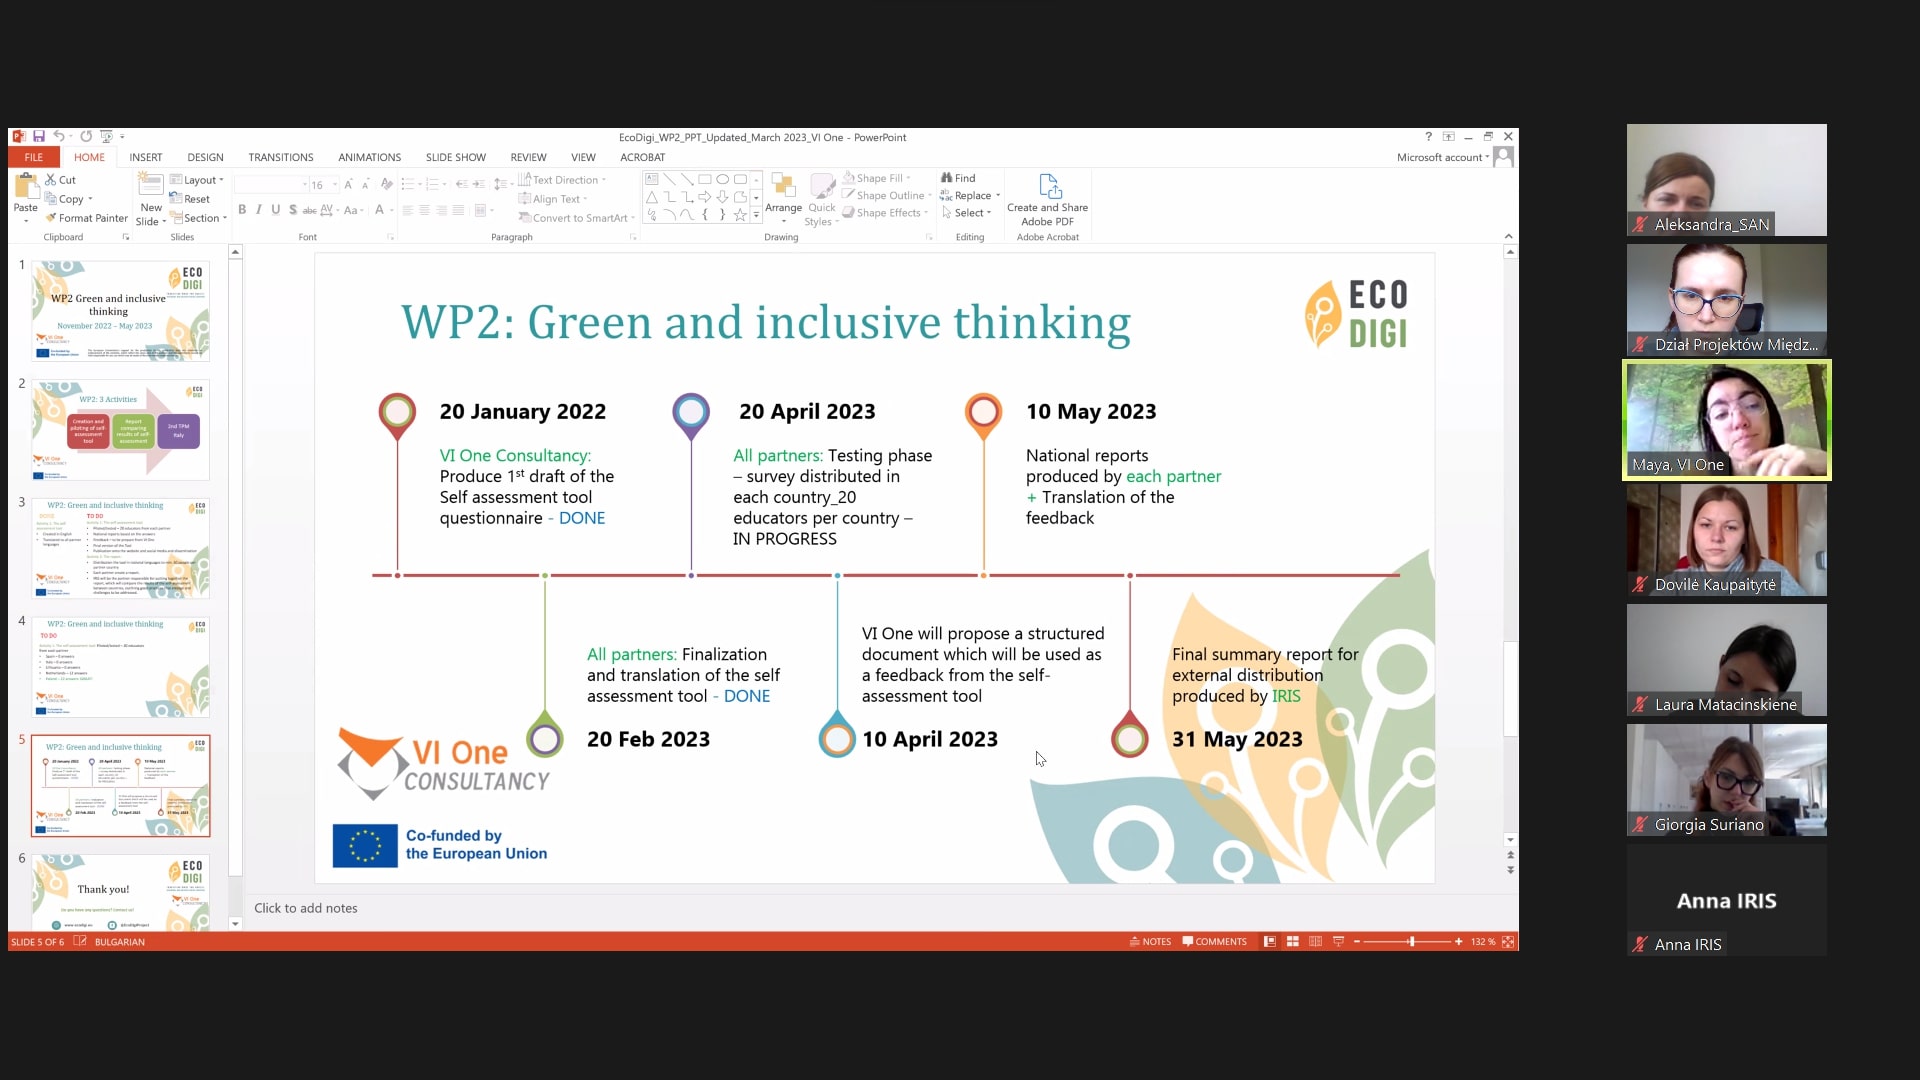Select the Right Arrow shape in the gallery

(x=705, y=197)
